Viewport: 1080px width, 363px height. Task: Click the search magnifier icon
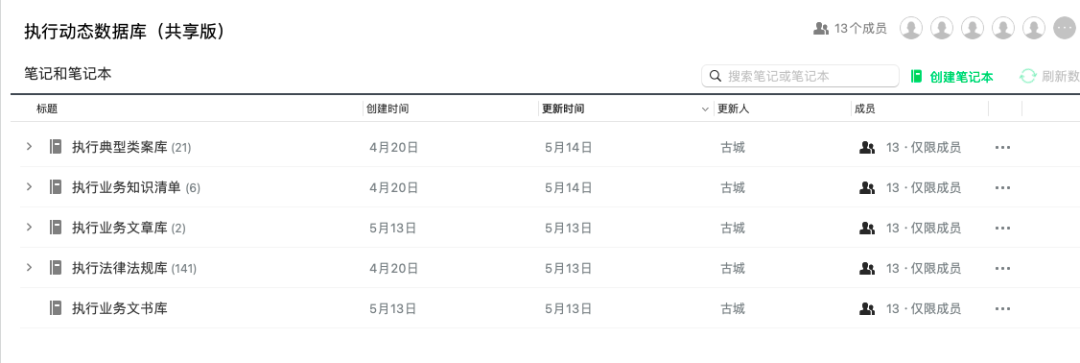coord(715,76)
